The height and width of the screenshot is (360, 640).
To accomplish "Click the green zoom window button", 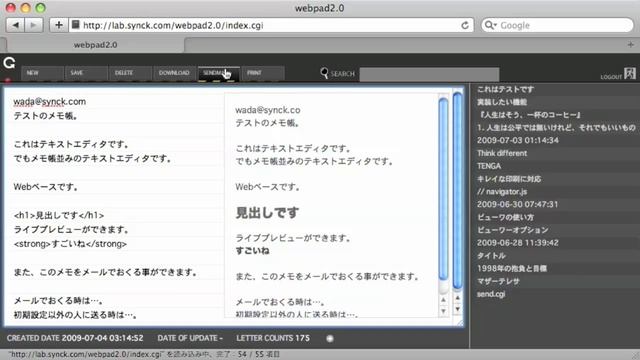I will (40, 8).
